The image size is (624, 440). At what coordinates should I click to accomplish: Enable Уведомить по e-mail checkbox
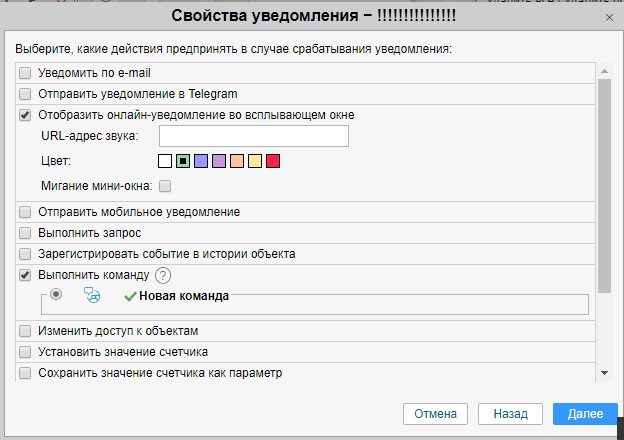[25, 73]
